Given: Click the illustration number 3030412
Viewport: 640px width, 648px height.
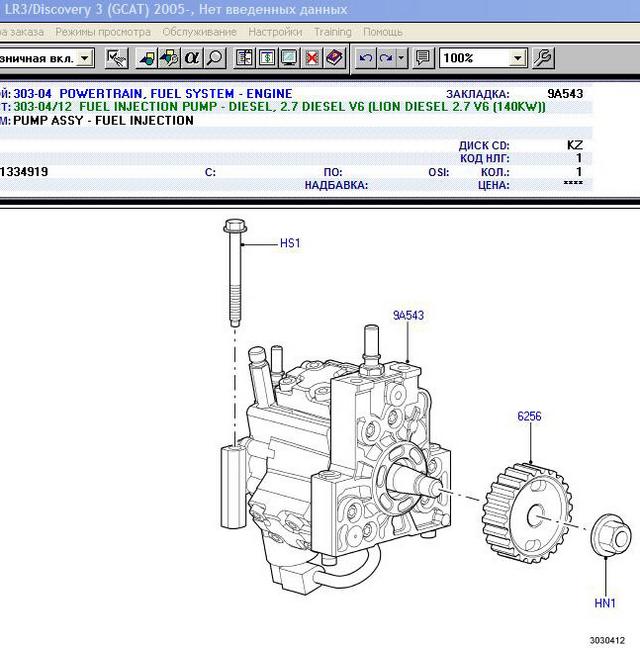Looking at the screenshot, I should pos(607,640).
